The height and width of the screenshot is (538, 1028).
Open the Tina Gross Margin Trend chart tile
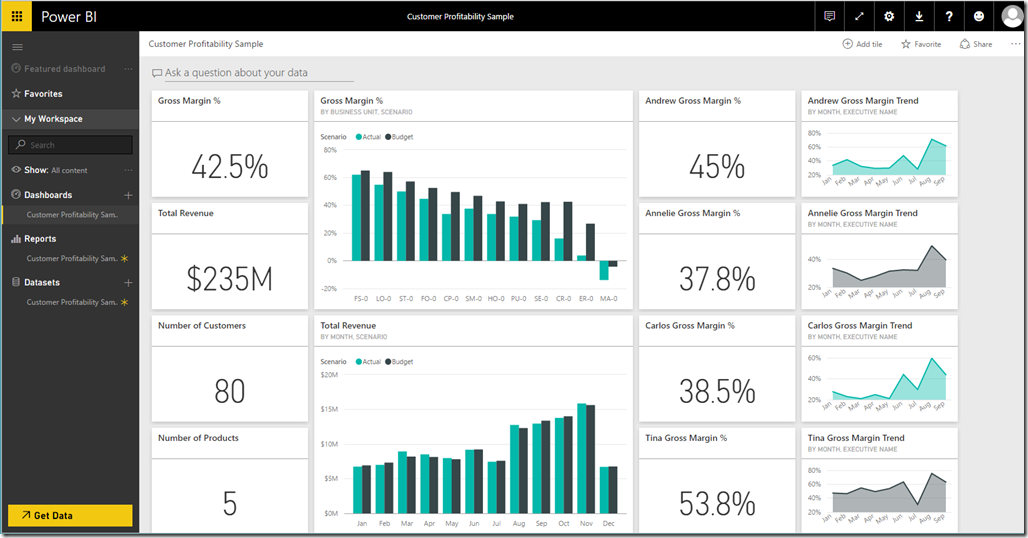(879, 480)
